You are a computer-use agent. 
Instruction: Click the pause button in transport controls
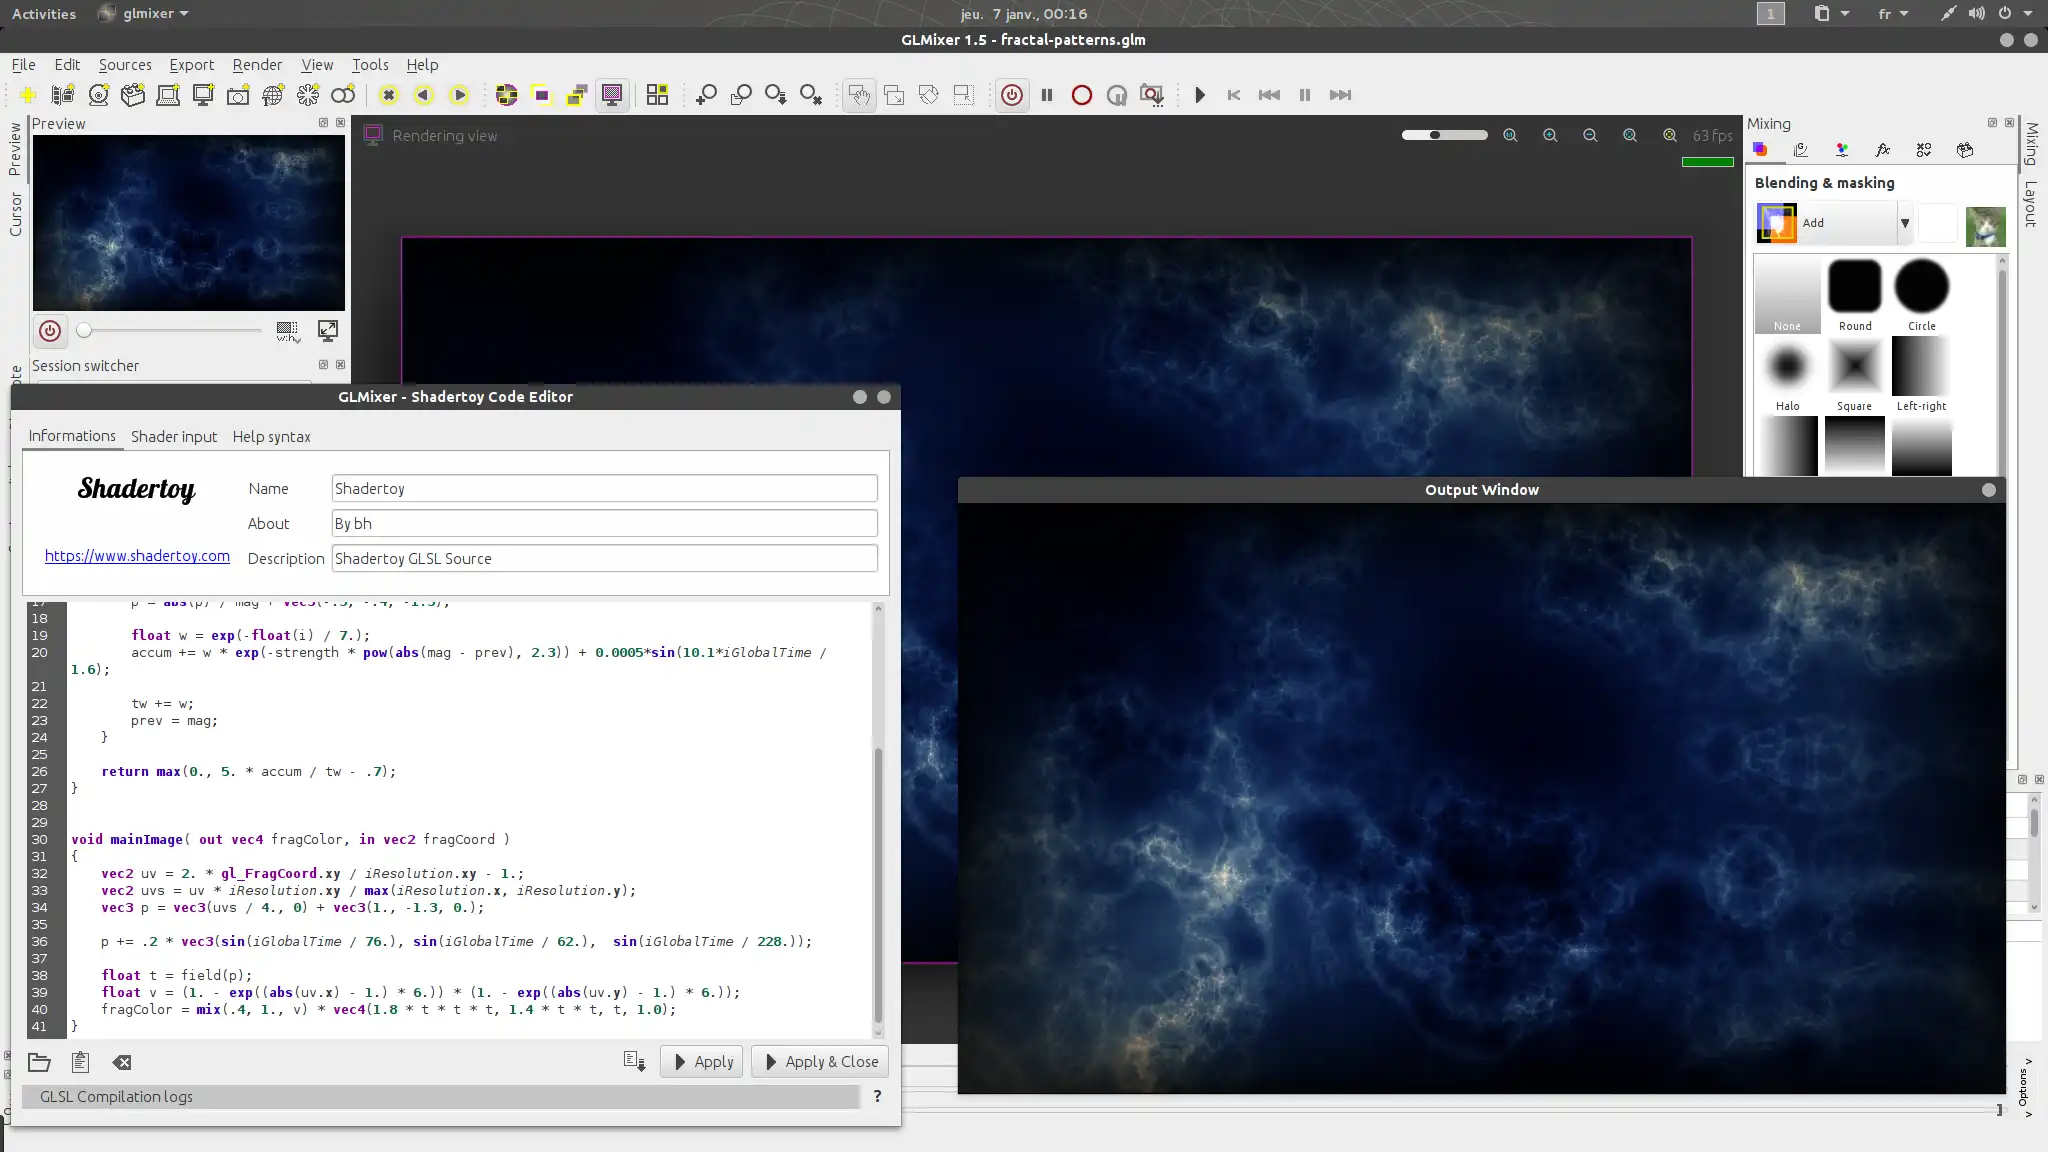[x=1304, y=94]
